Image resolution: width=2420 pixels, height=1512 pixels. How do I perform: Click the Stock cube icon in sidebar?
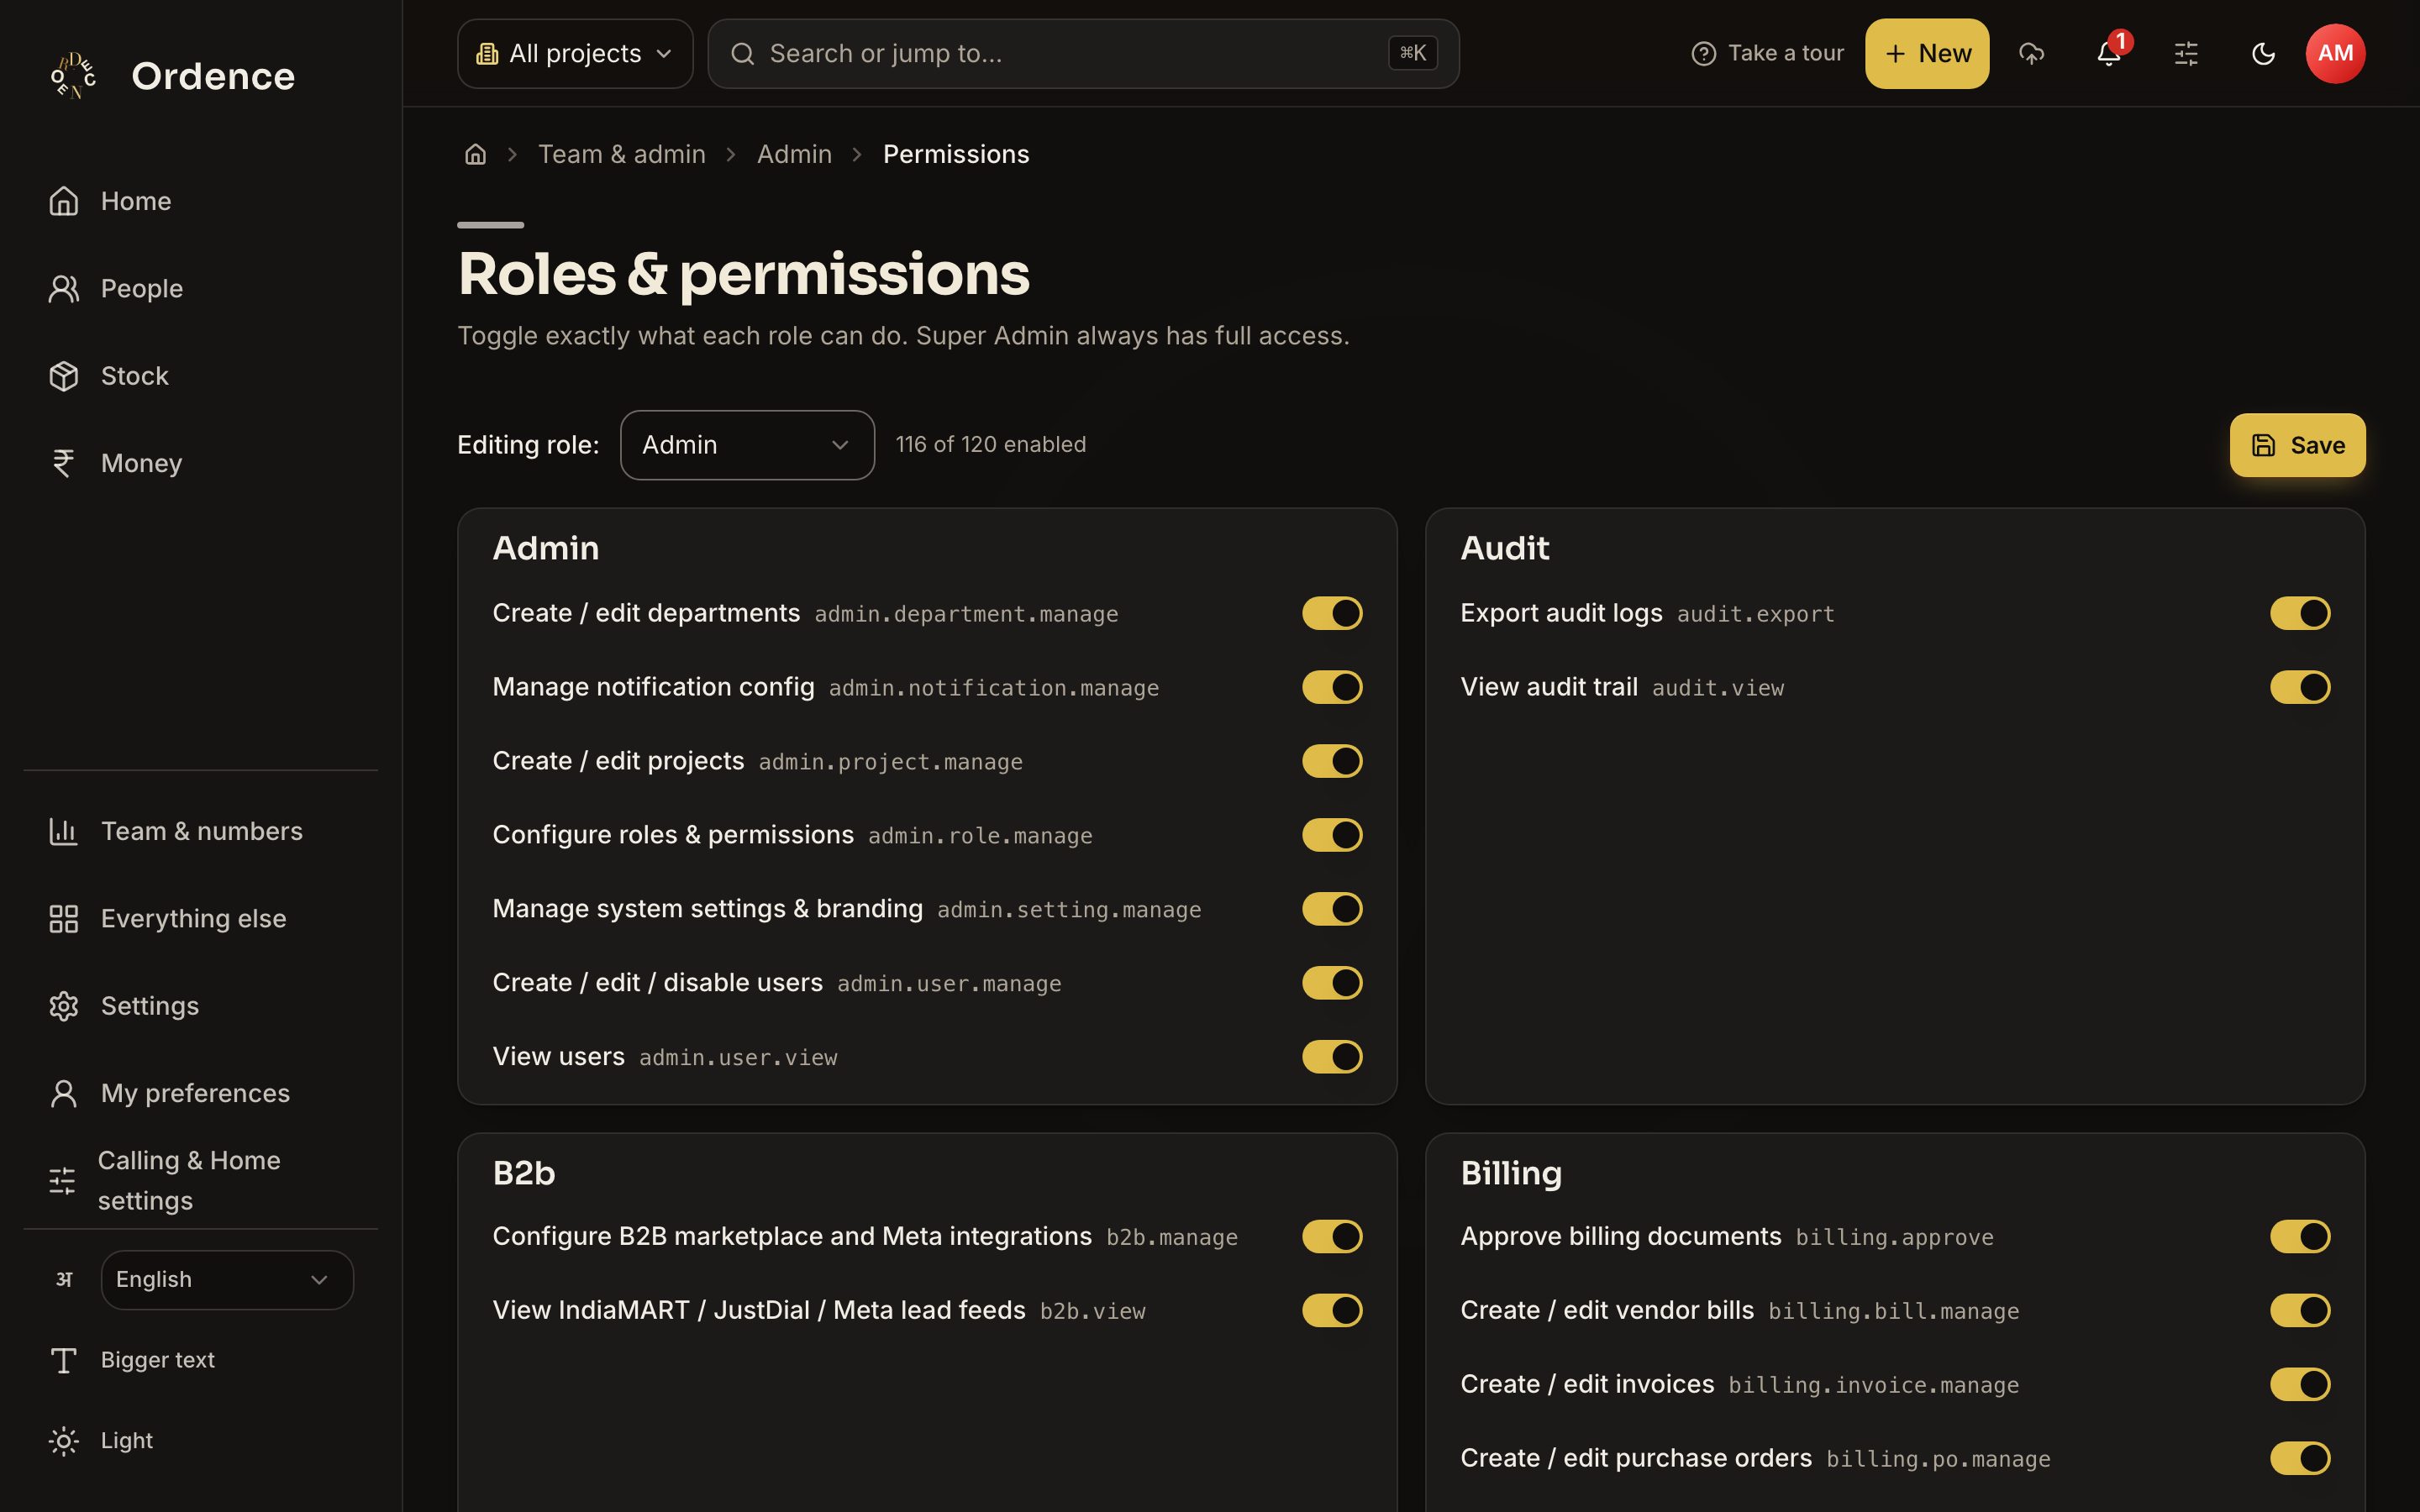coord(64,376)
